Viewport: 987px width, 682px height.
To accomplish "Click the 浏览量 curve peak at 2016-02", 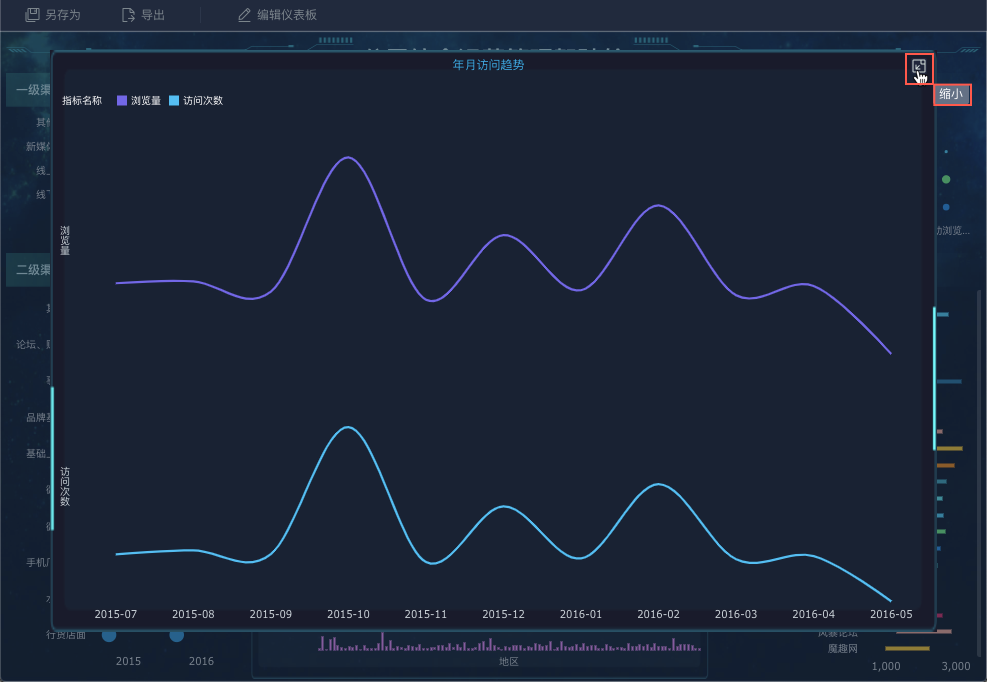I will 658,205.
